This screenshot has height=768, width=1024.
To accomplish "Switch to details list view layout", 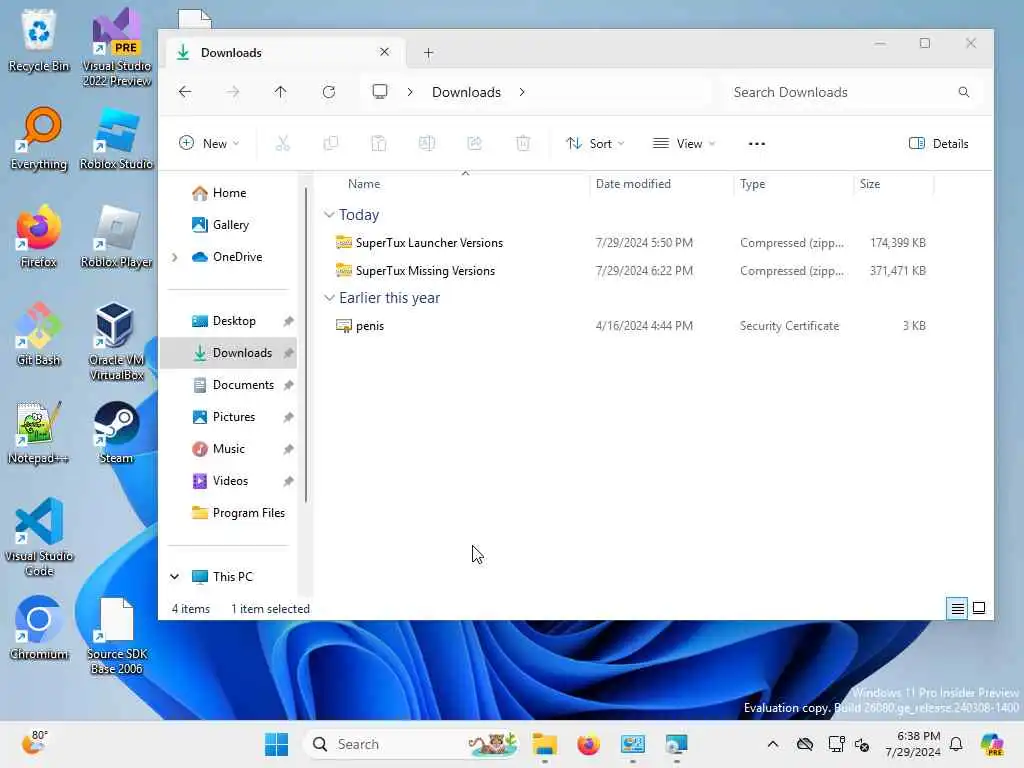I will pyautogui.click(x=957, y=609).
